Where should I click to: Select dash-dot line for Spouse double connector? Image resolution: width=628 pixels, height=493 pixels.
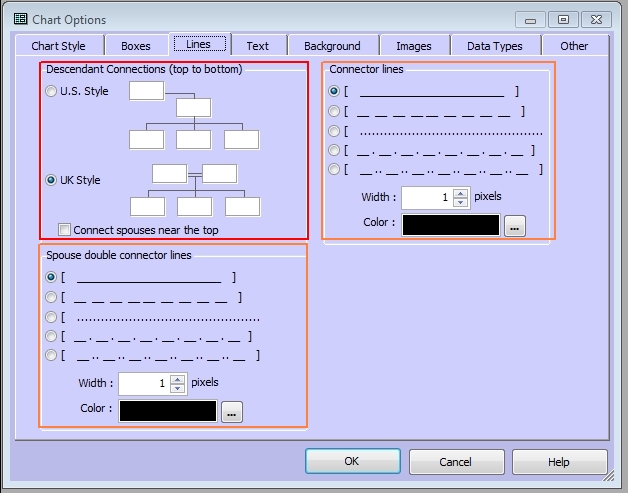pyautogui.click(x=51, y=336)
